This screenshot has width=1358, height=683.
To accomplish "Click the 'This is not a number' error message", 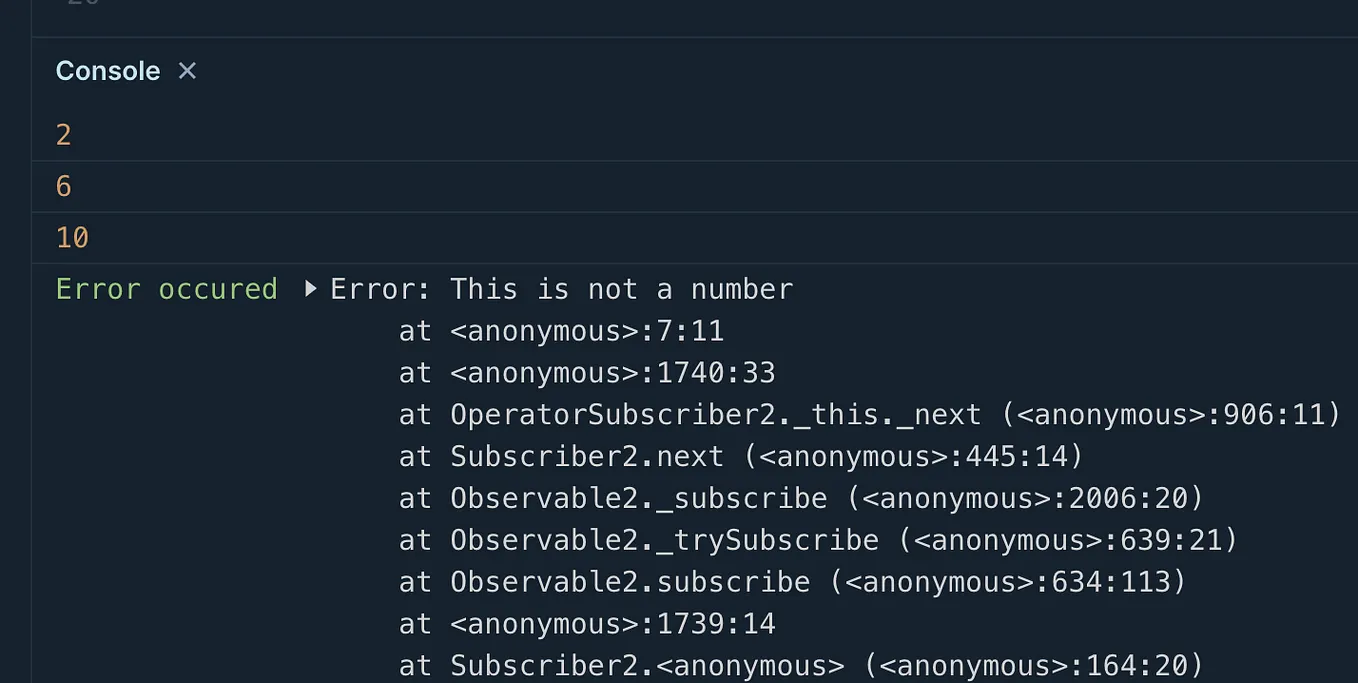I will tap(560, 289).
